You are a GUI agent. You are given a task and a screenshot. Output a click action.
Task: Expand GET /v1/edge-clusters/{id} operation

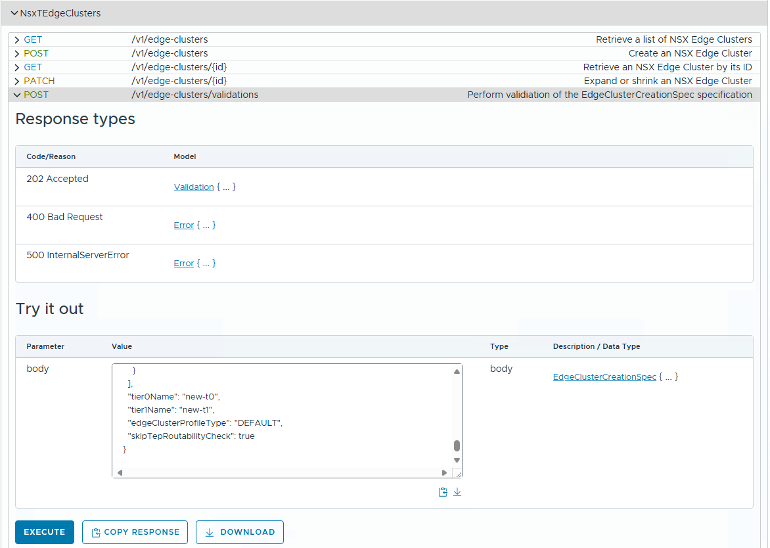17,67
